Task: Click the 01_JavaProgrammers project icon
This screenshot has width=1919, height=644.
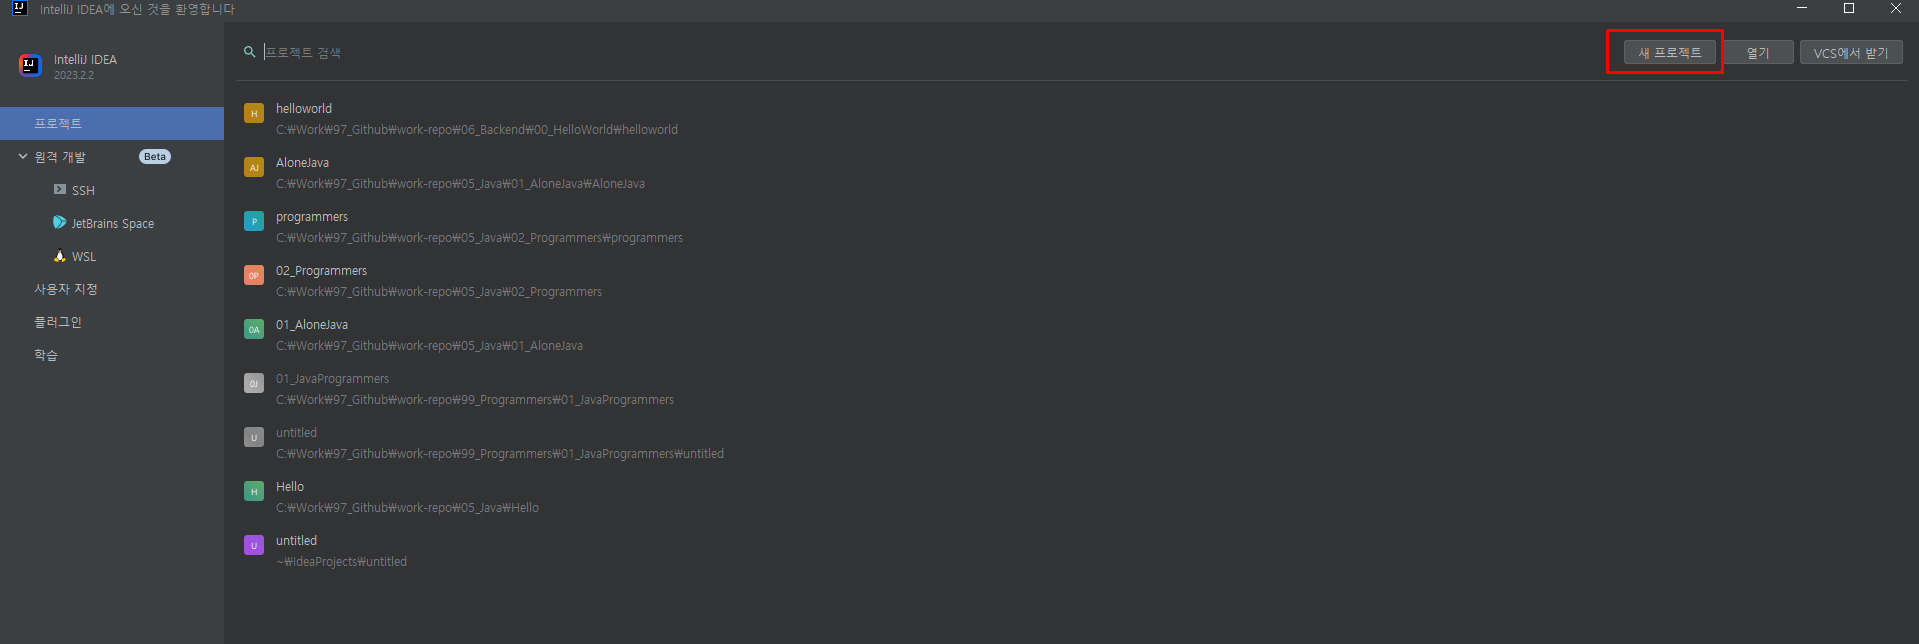Action: tap(254, 383)
